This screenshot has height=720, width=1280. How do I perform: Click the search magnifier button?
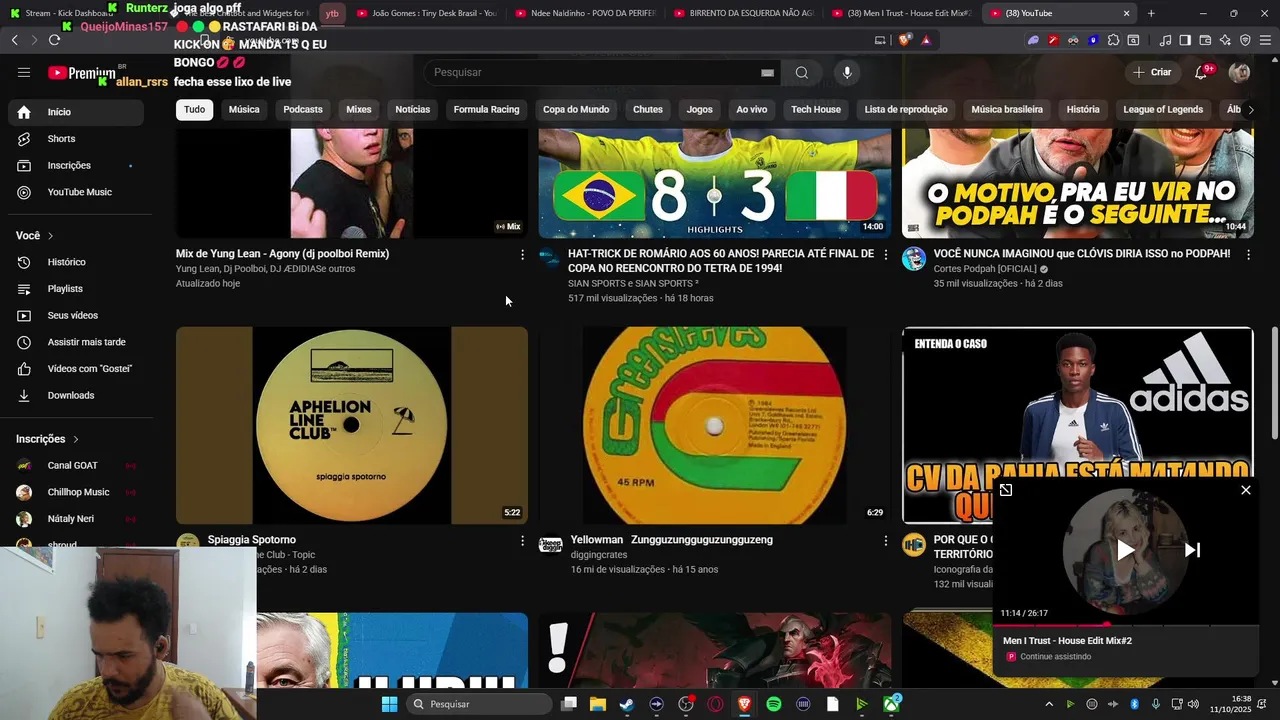(x=801, y=72)
